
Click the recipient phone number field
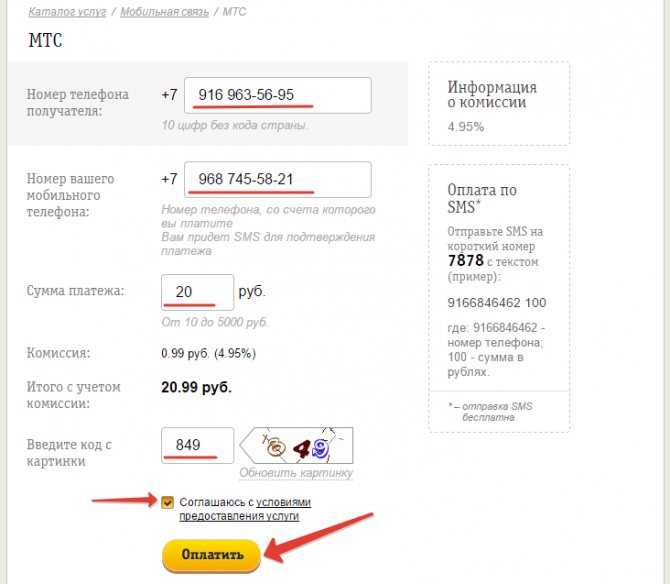coord(278,95)
